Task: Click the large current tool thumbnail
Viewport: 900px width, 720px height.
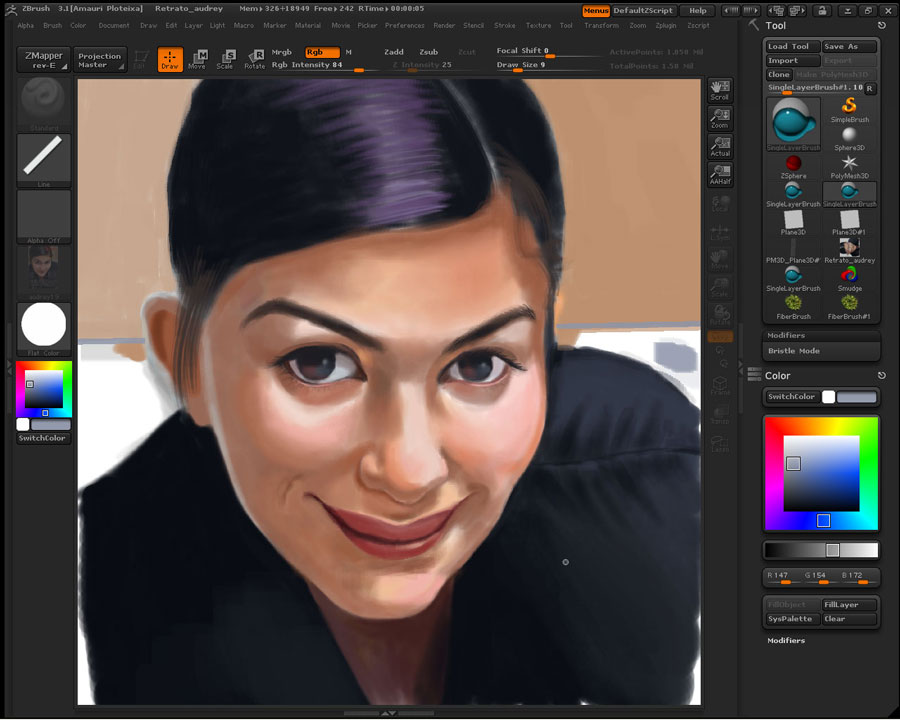Action: click(794, 124)
